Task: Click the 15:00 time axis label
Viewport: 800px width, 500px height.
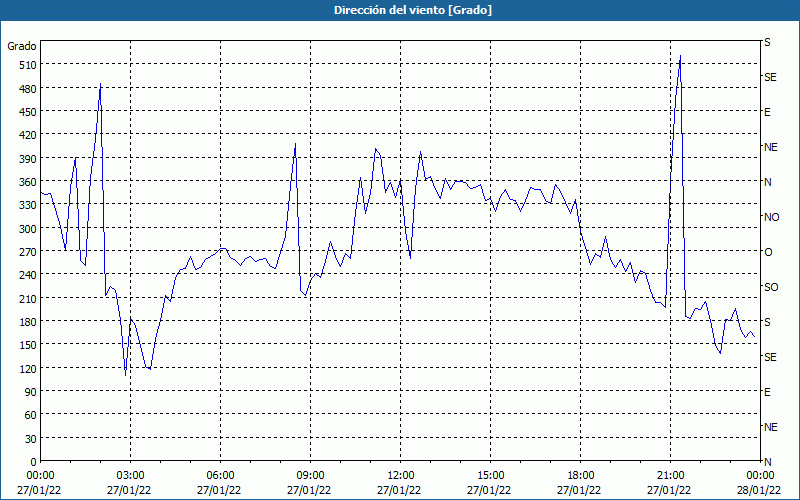Action: (x=490, y=476)
